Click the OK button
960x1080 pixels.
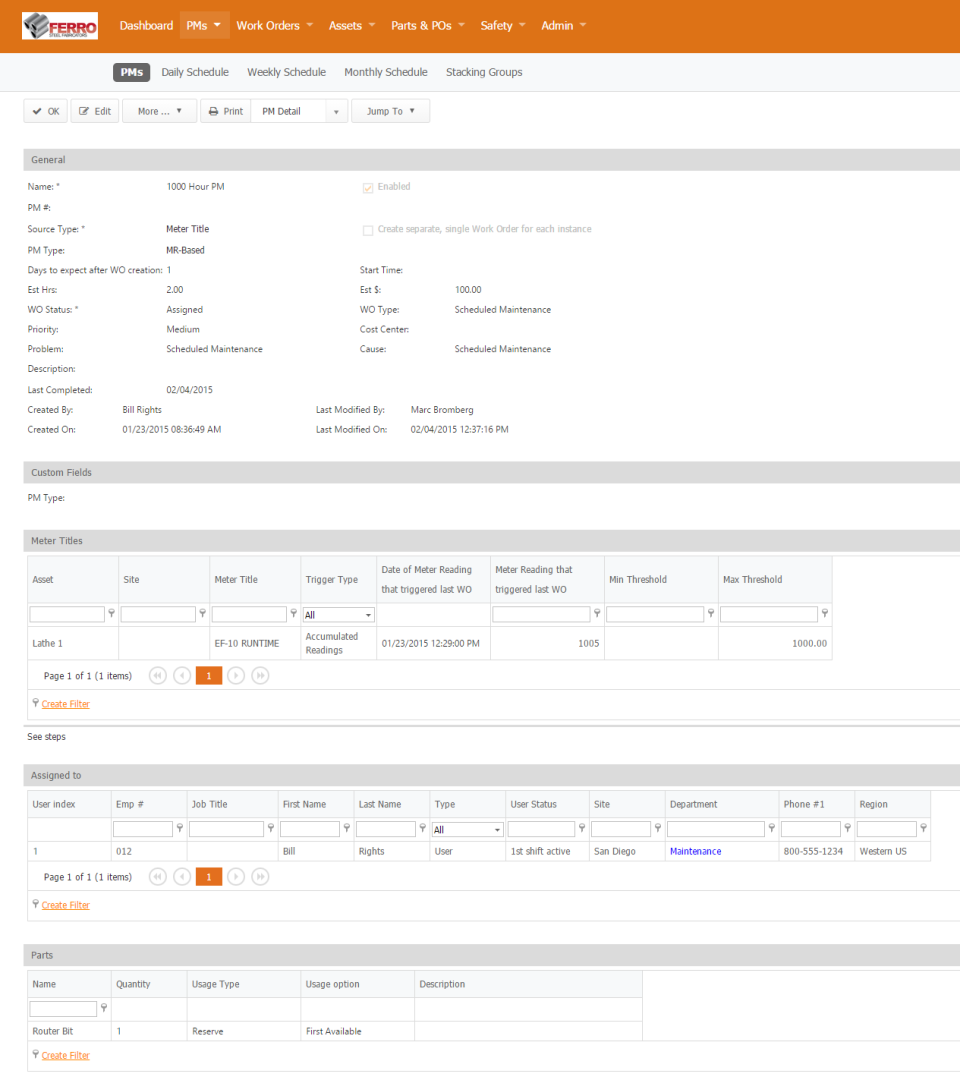pyautogui.click(x=45, y=111)
